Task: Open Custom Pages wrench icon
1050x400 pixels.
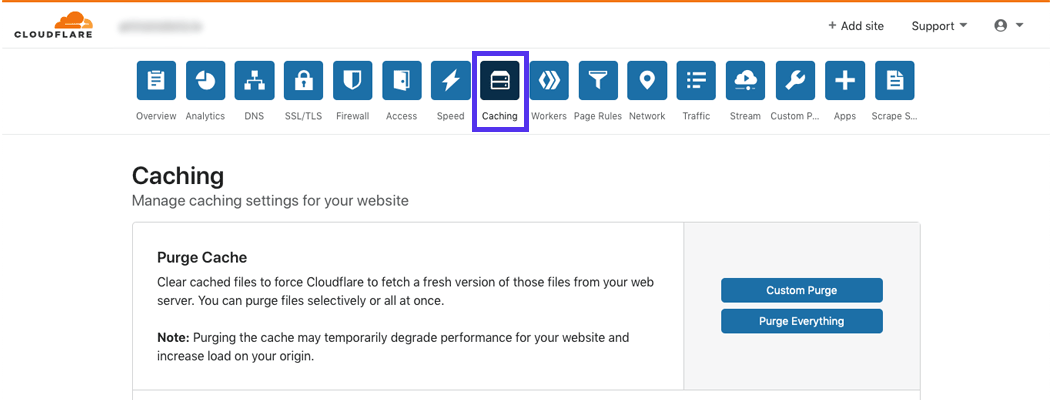Action: pyautogui.click(x=795, y=81)
